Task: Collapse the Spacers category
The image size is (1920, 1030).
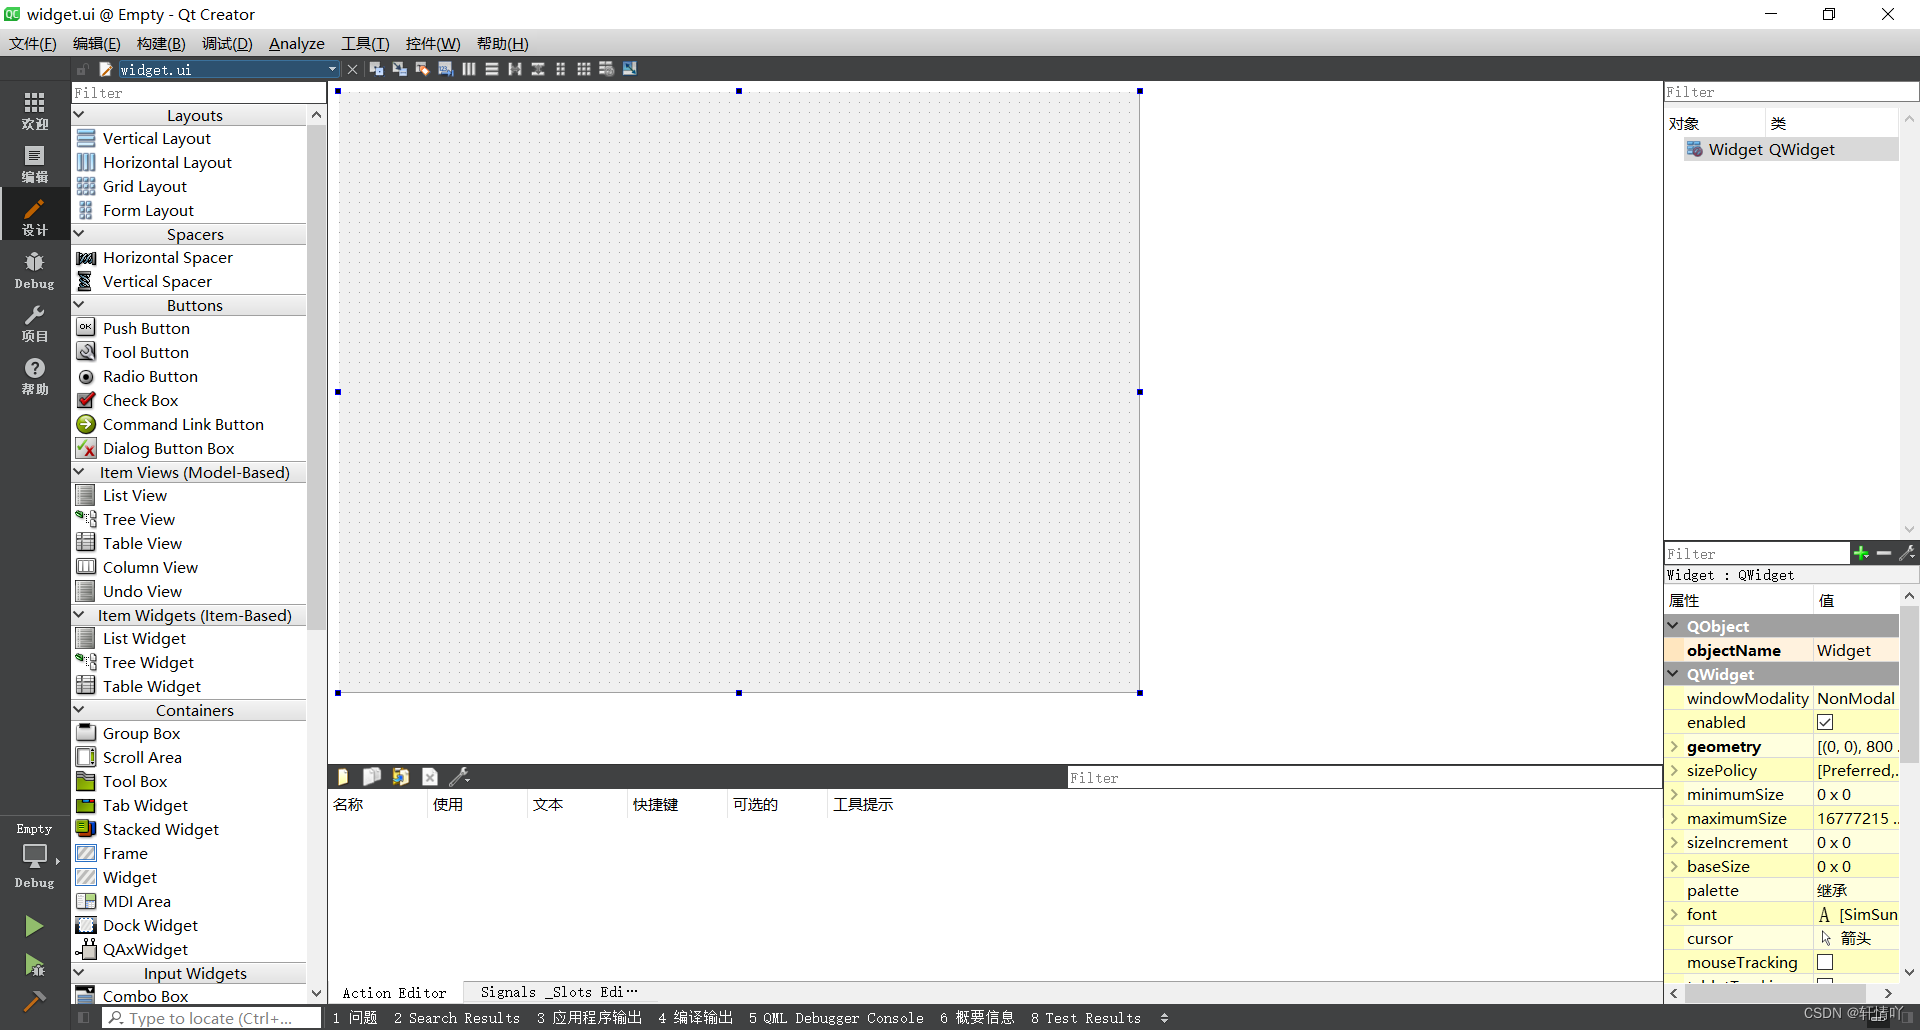Action: [79, 234]
